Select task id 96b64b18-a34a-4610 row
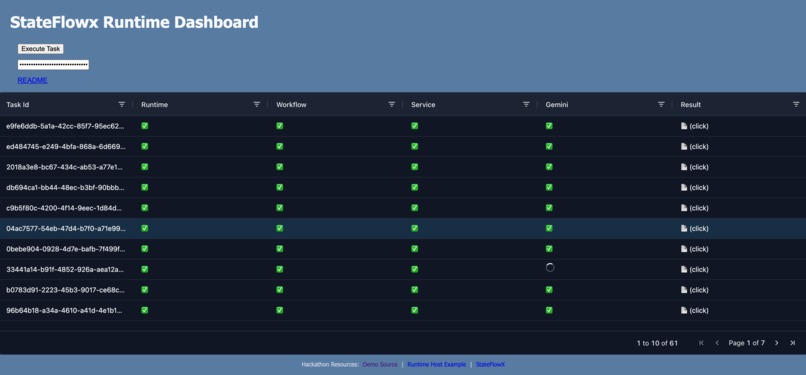The height and width of the screenshot is (375, 806). [x=403, y=310]
